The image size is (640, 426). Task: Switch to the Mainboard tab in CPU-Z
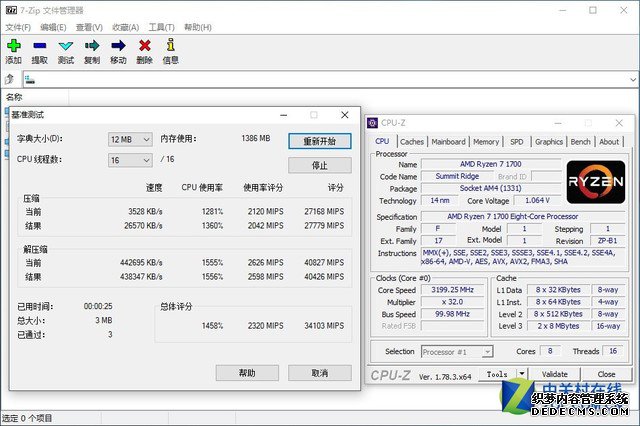448,142
